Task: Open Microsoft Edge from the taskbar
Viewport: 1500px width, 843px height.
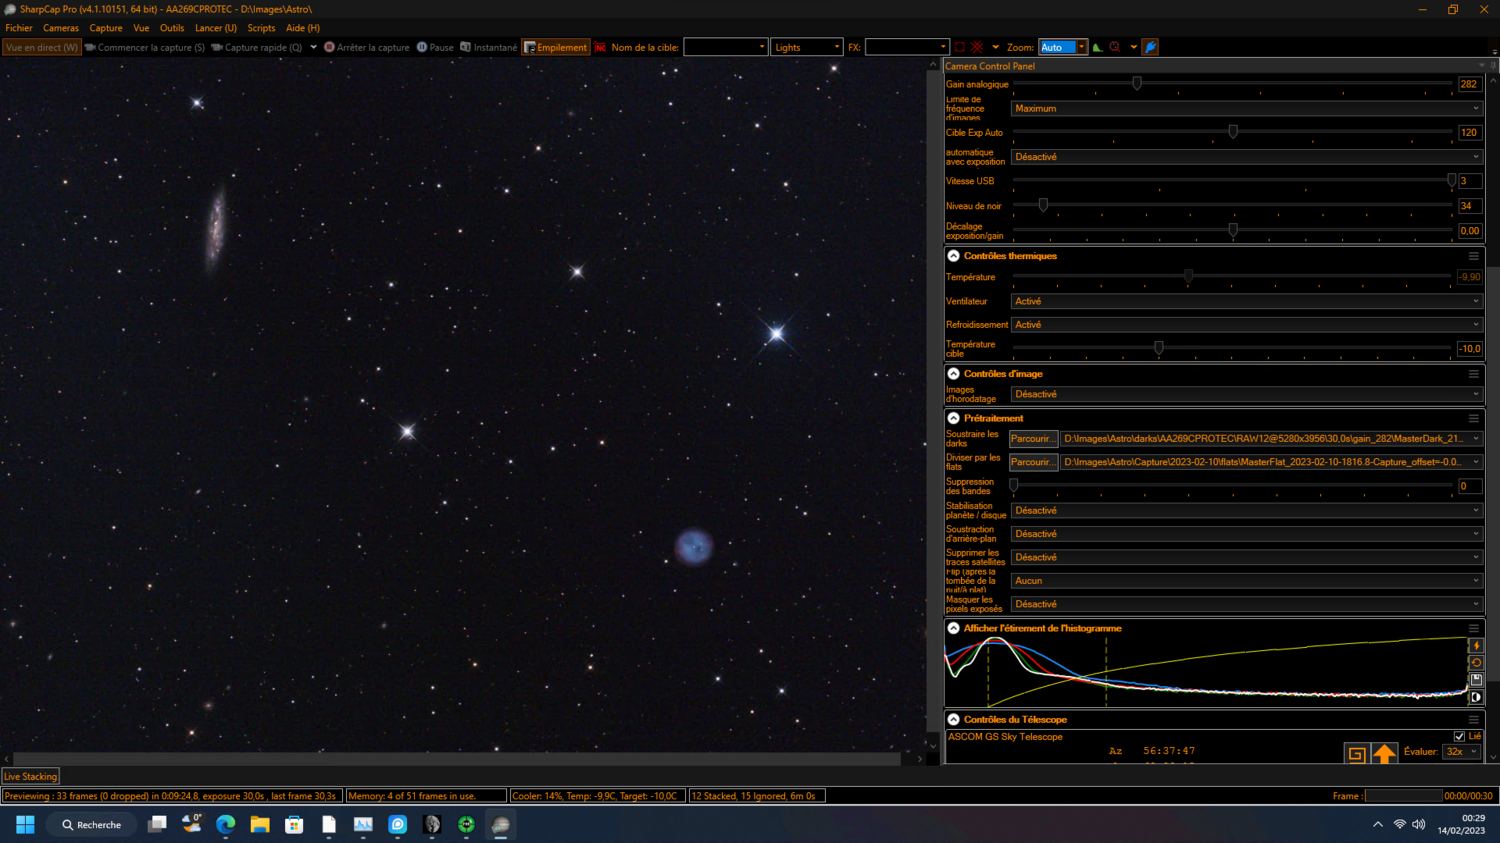Action: 226,824
